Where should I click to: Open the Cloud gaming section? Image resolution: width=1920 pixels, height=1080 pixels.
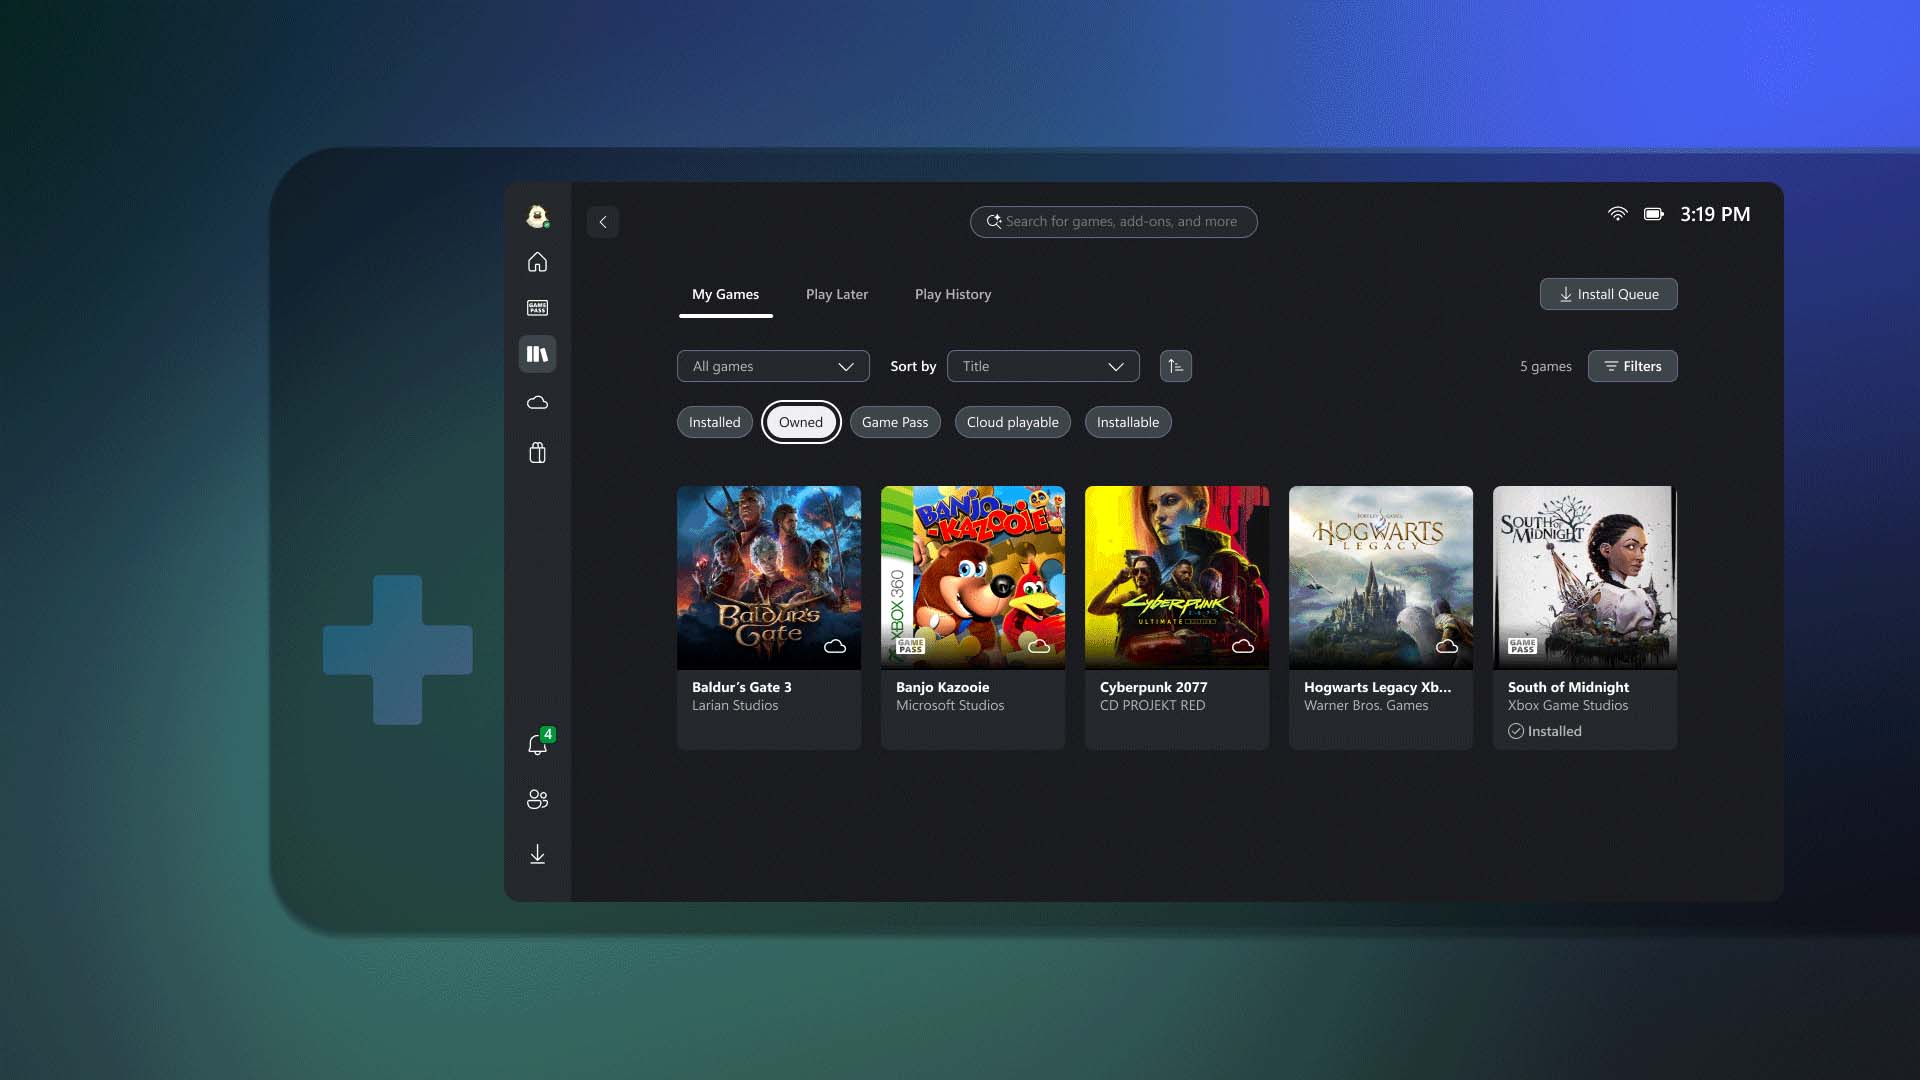click(x=537, y=402)
